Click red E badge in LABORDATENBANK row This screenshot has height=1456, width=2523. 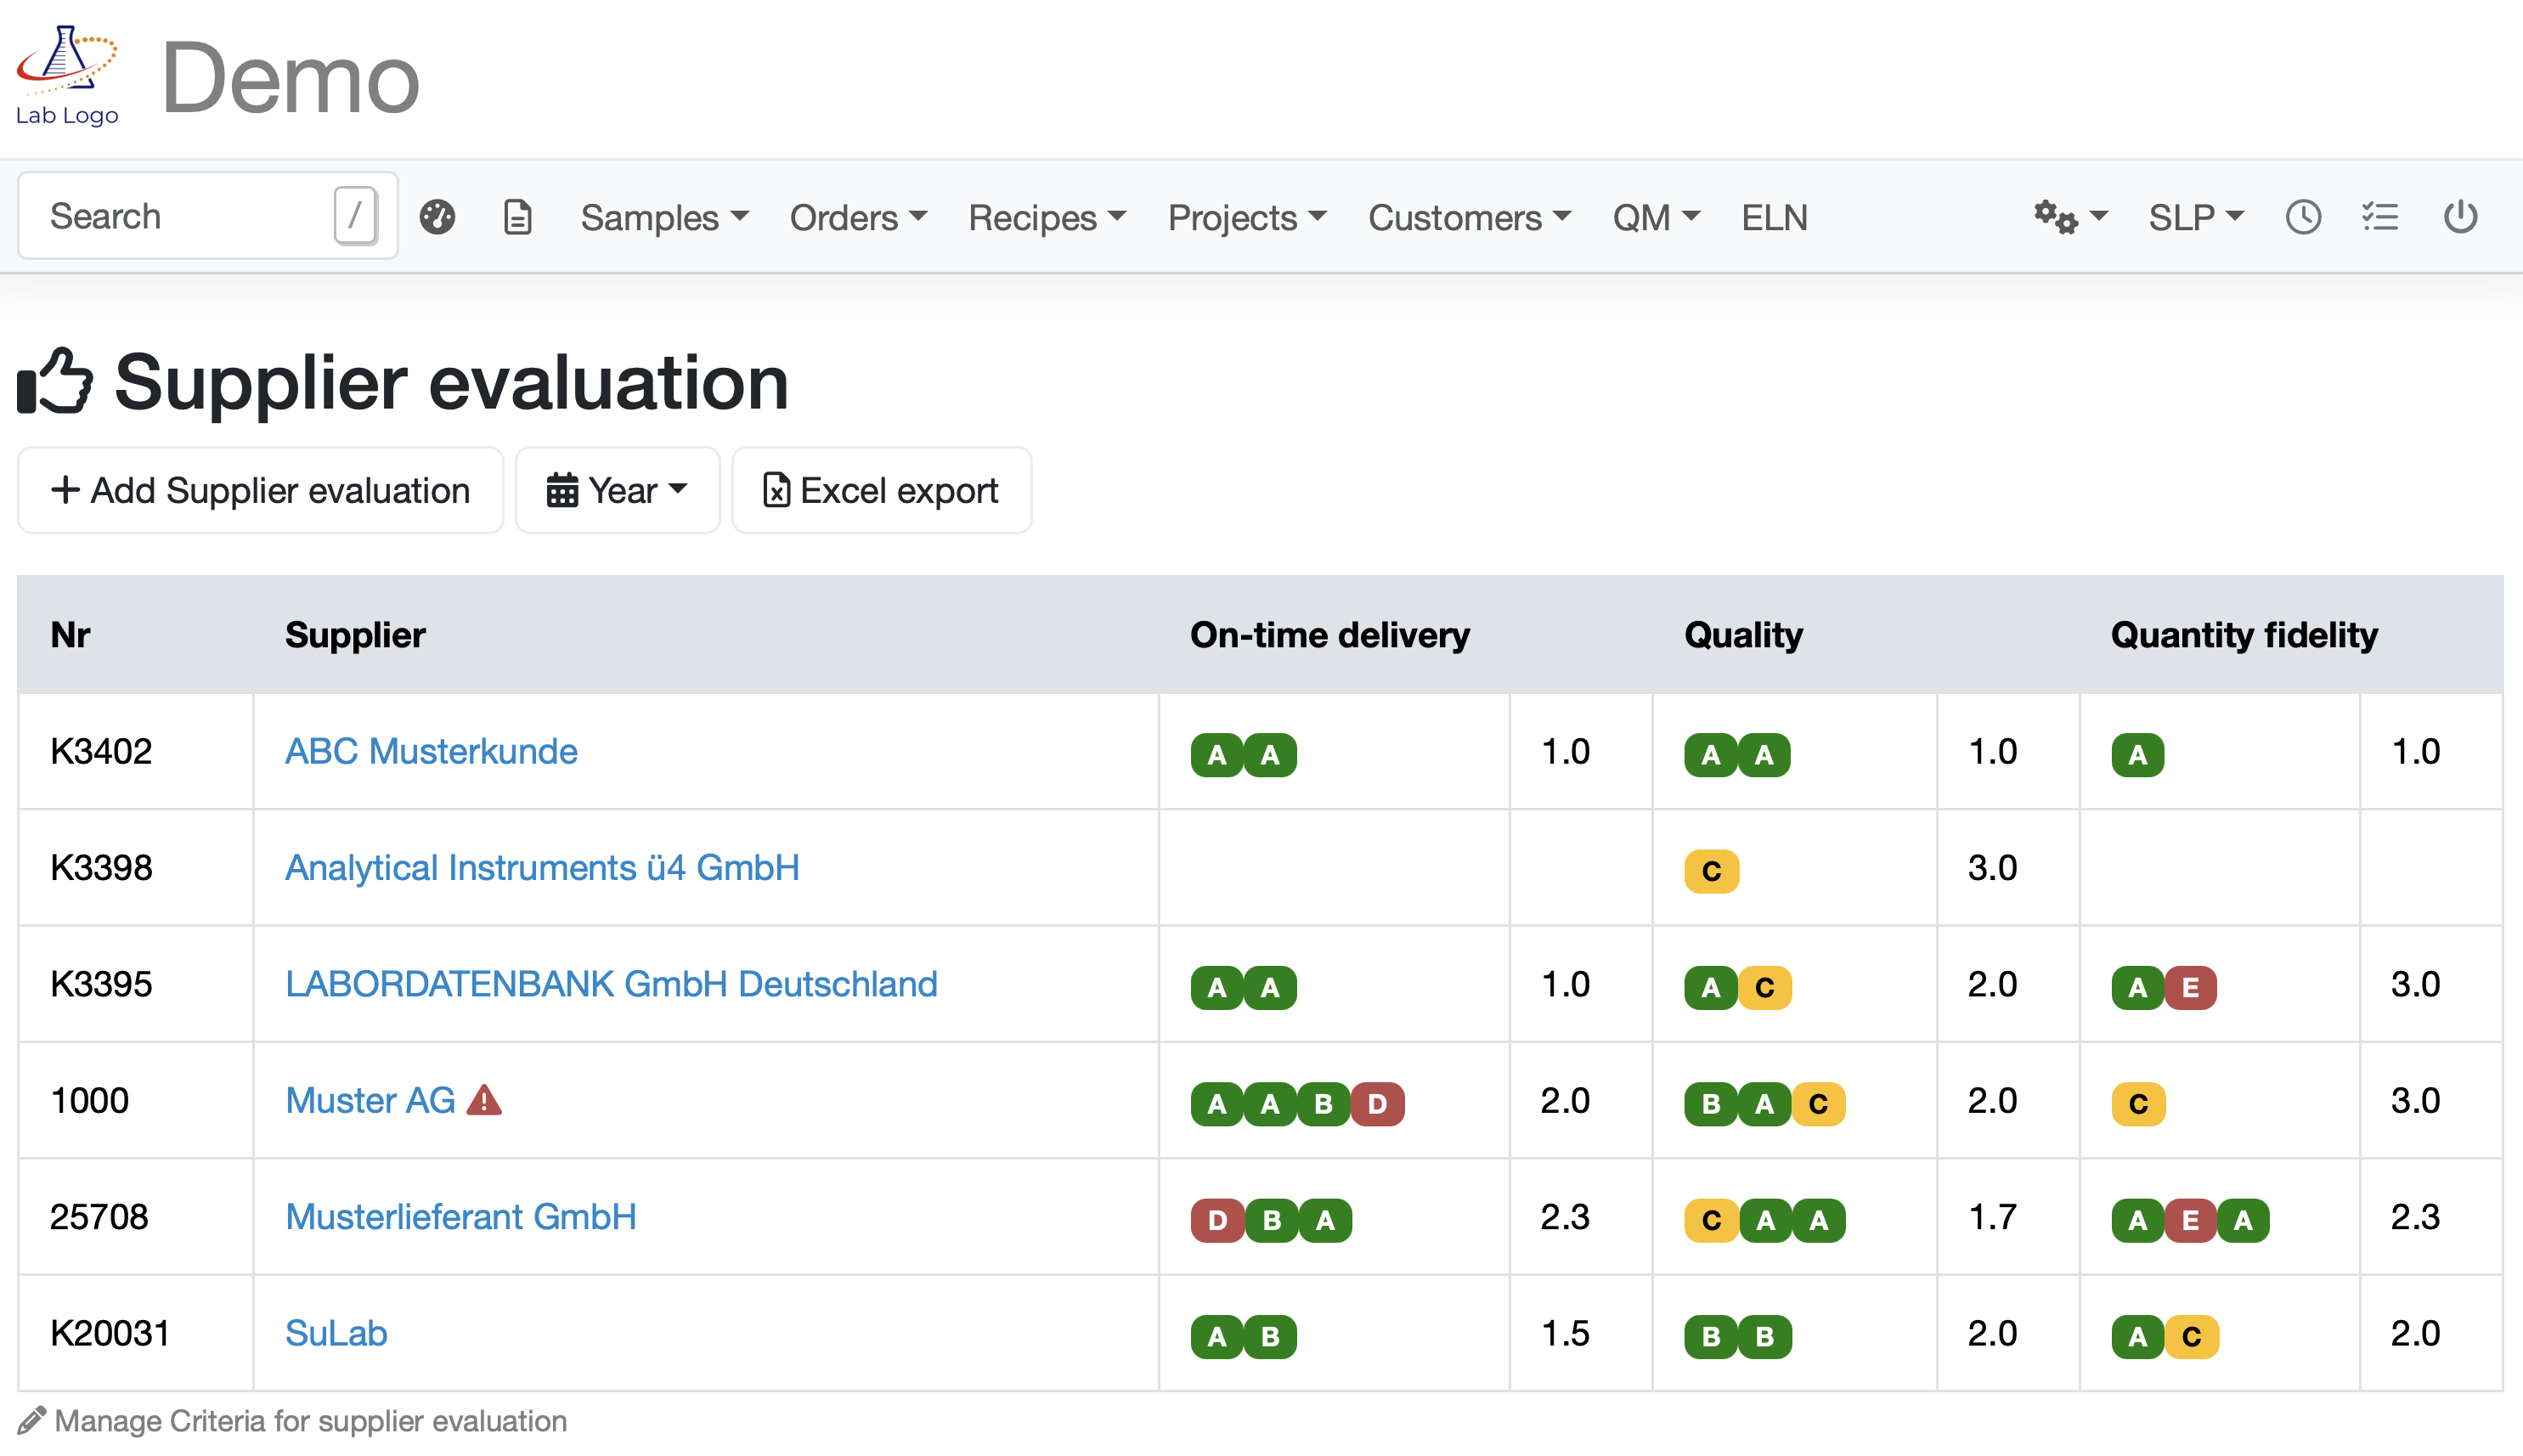(2190, 988)
